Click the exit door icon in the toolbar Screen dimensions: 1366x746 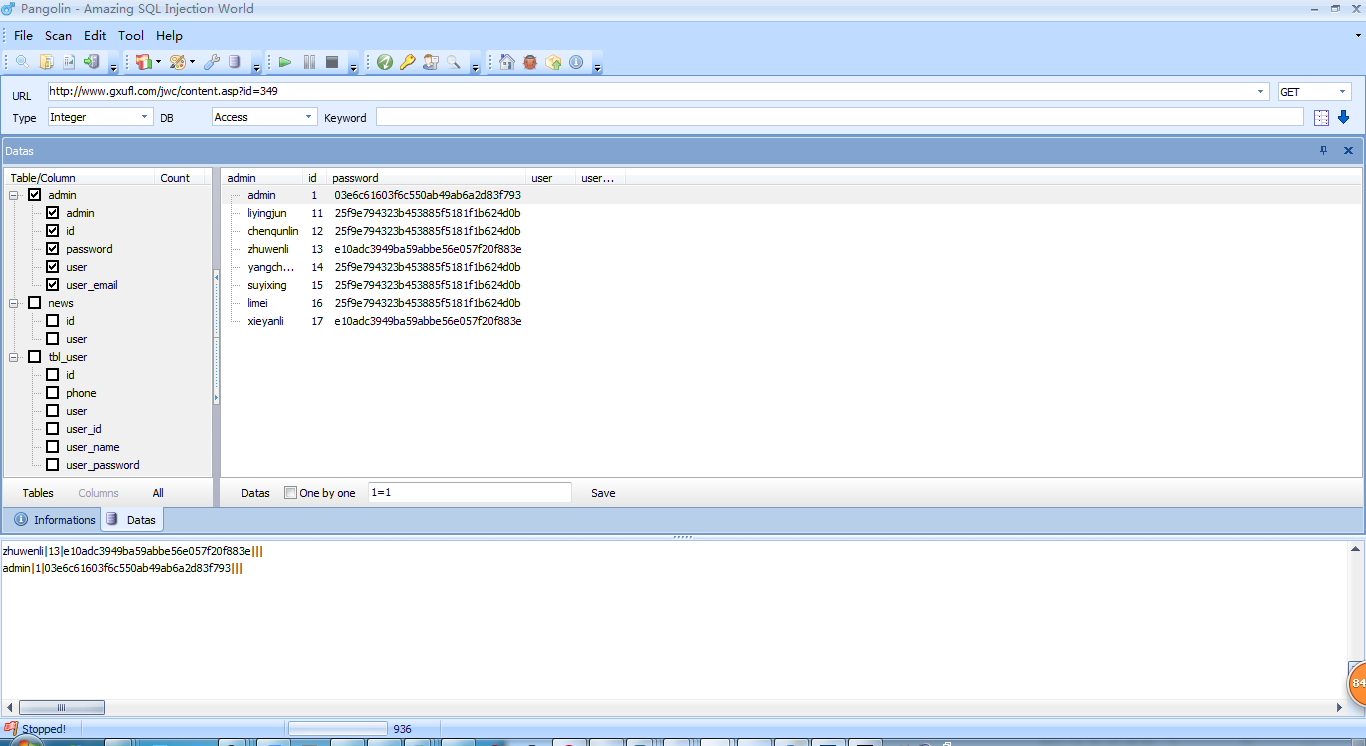[x=92, y=62]
